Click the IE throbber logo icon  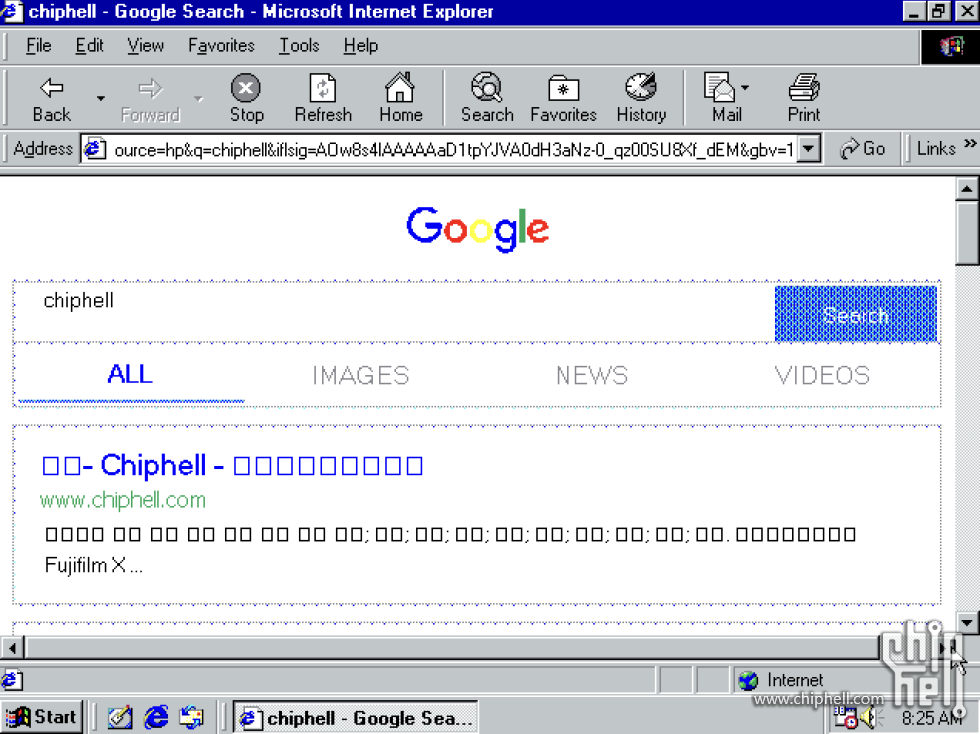point(951,46)
